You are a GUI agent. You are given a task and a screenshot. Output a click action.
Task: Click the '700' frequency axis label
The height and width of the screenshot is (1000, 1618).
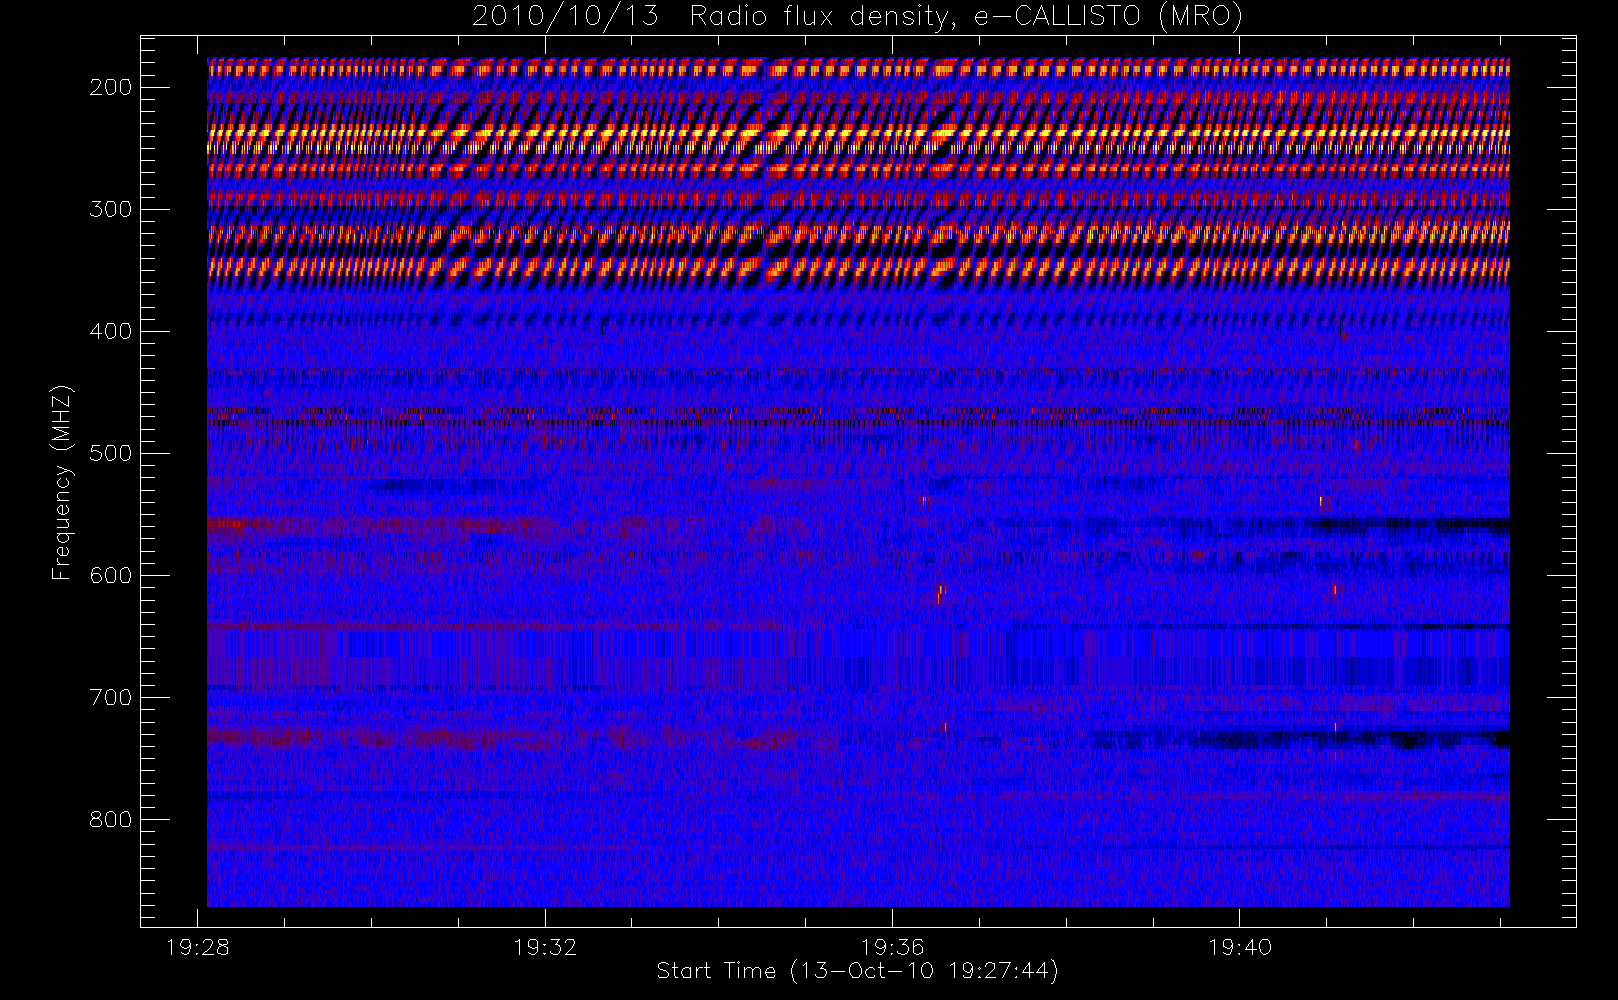pyautogui.click(x=110, y=697)
